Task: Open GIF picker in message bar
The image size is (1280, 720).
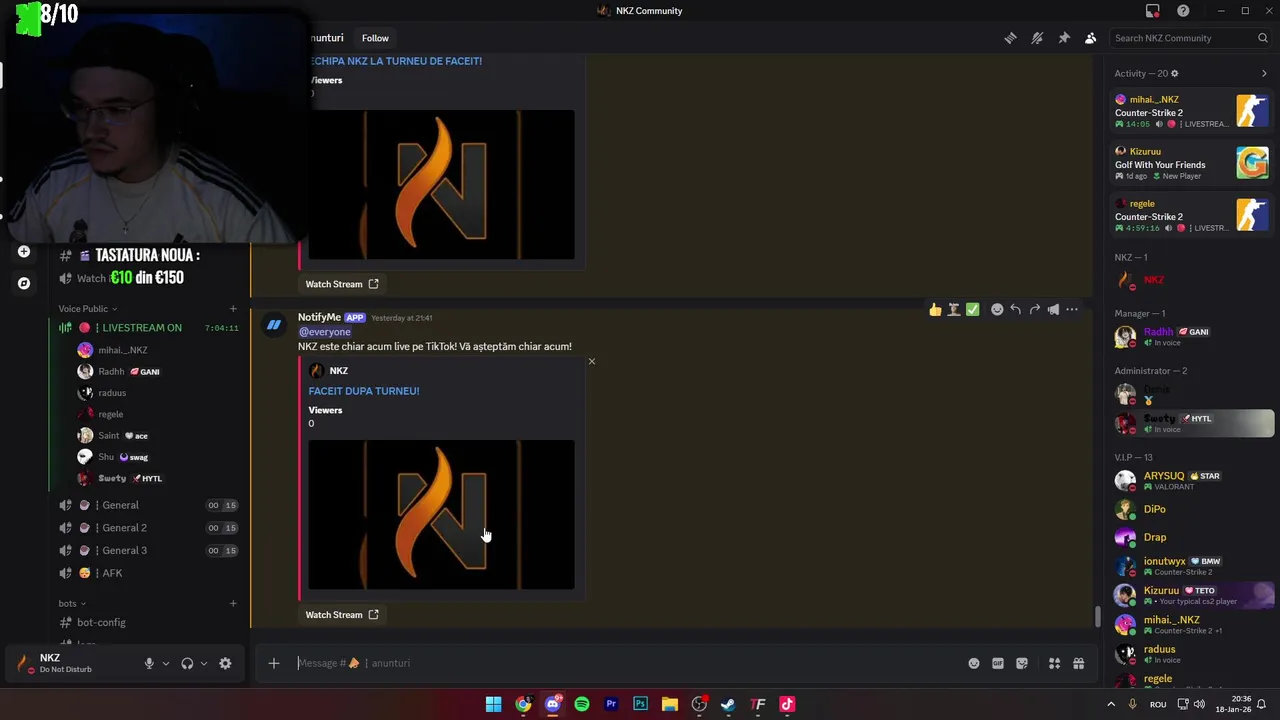Action: click(x=998, y=663)
